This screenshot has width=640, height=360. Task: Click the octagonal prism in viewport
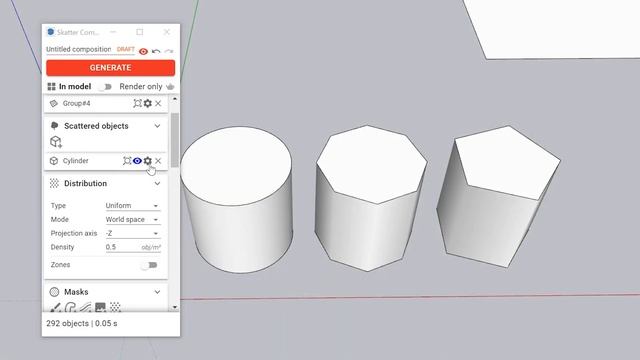[371, 198]
